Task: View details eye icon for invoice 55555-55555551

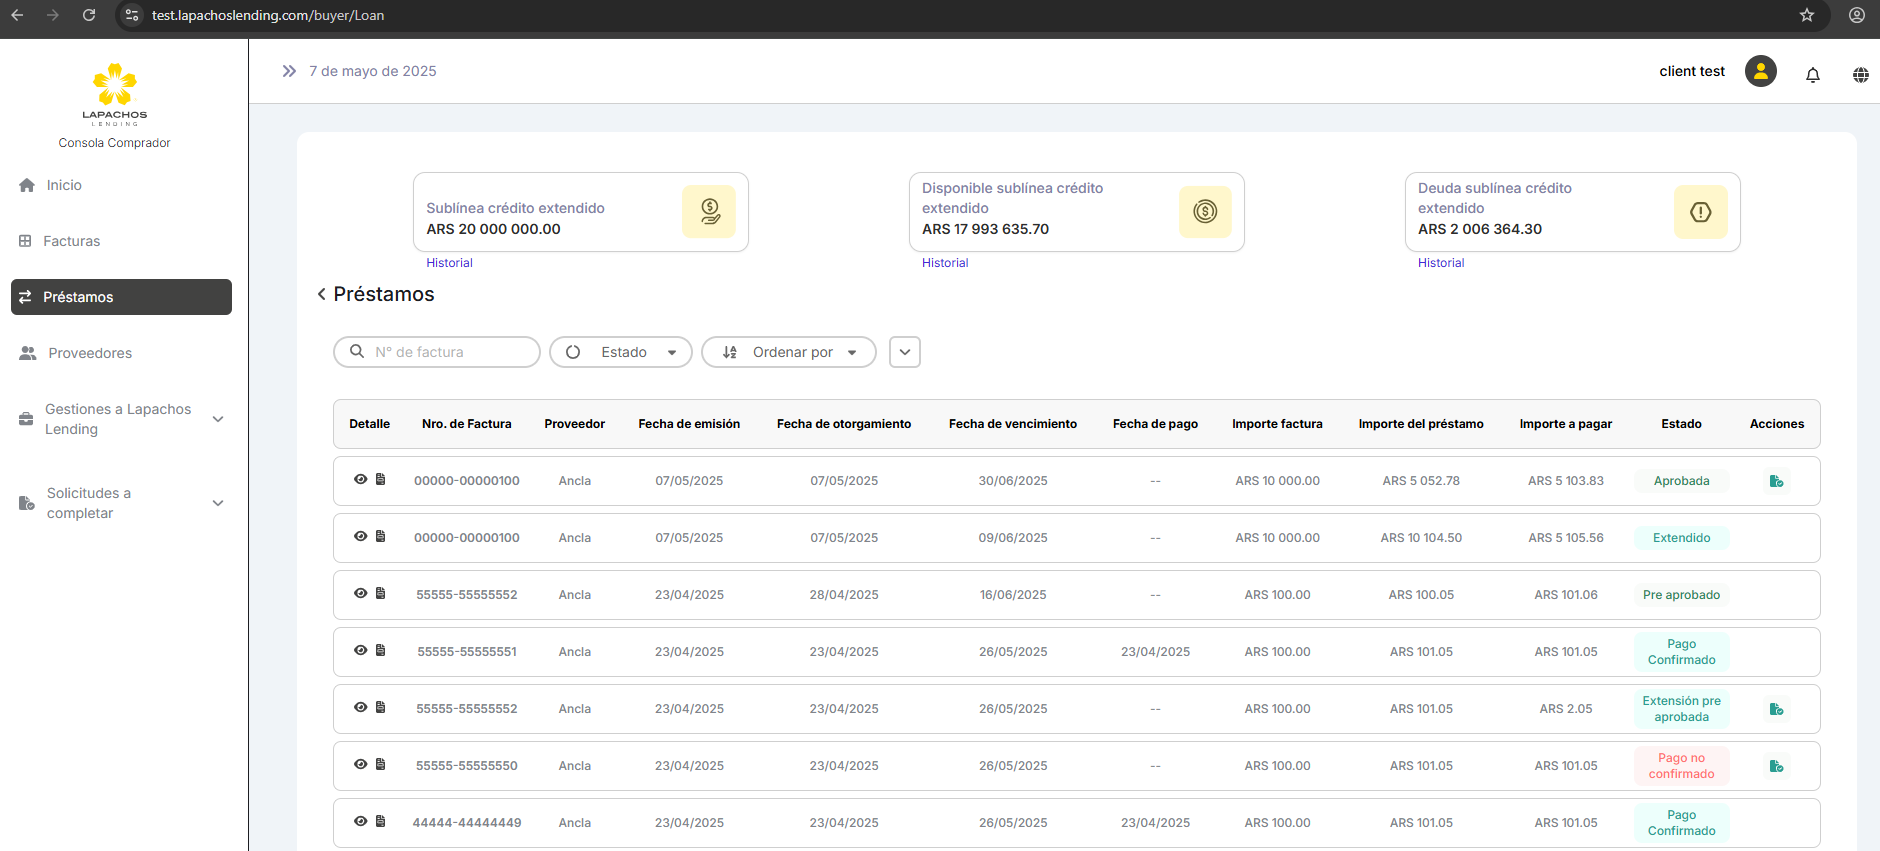Action: pos(360,651)
